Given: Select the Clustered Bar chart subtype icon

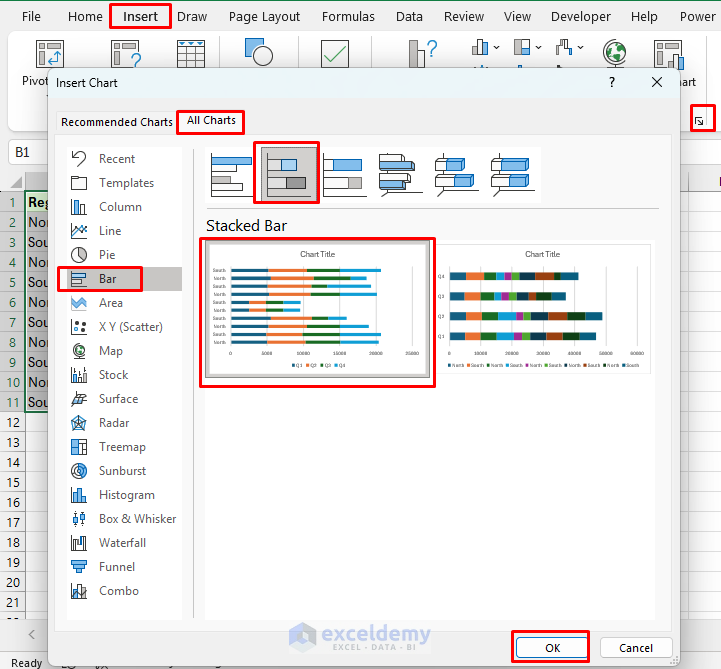Looking at the screenshot, I should pos(231,174).
